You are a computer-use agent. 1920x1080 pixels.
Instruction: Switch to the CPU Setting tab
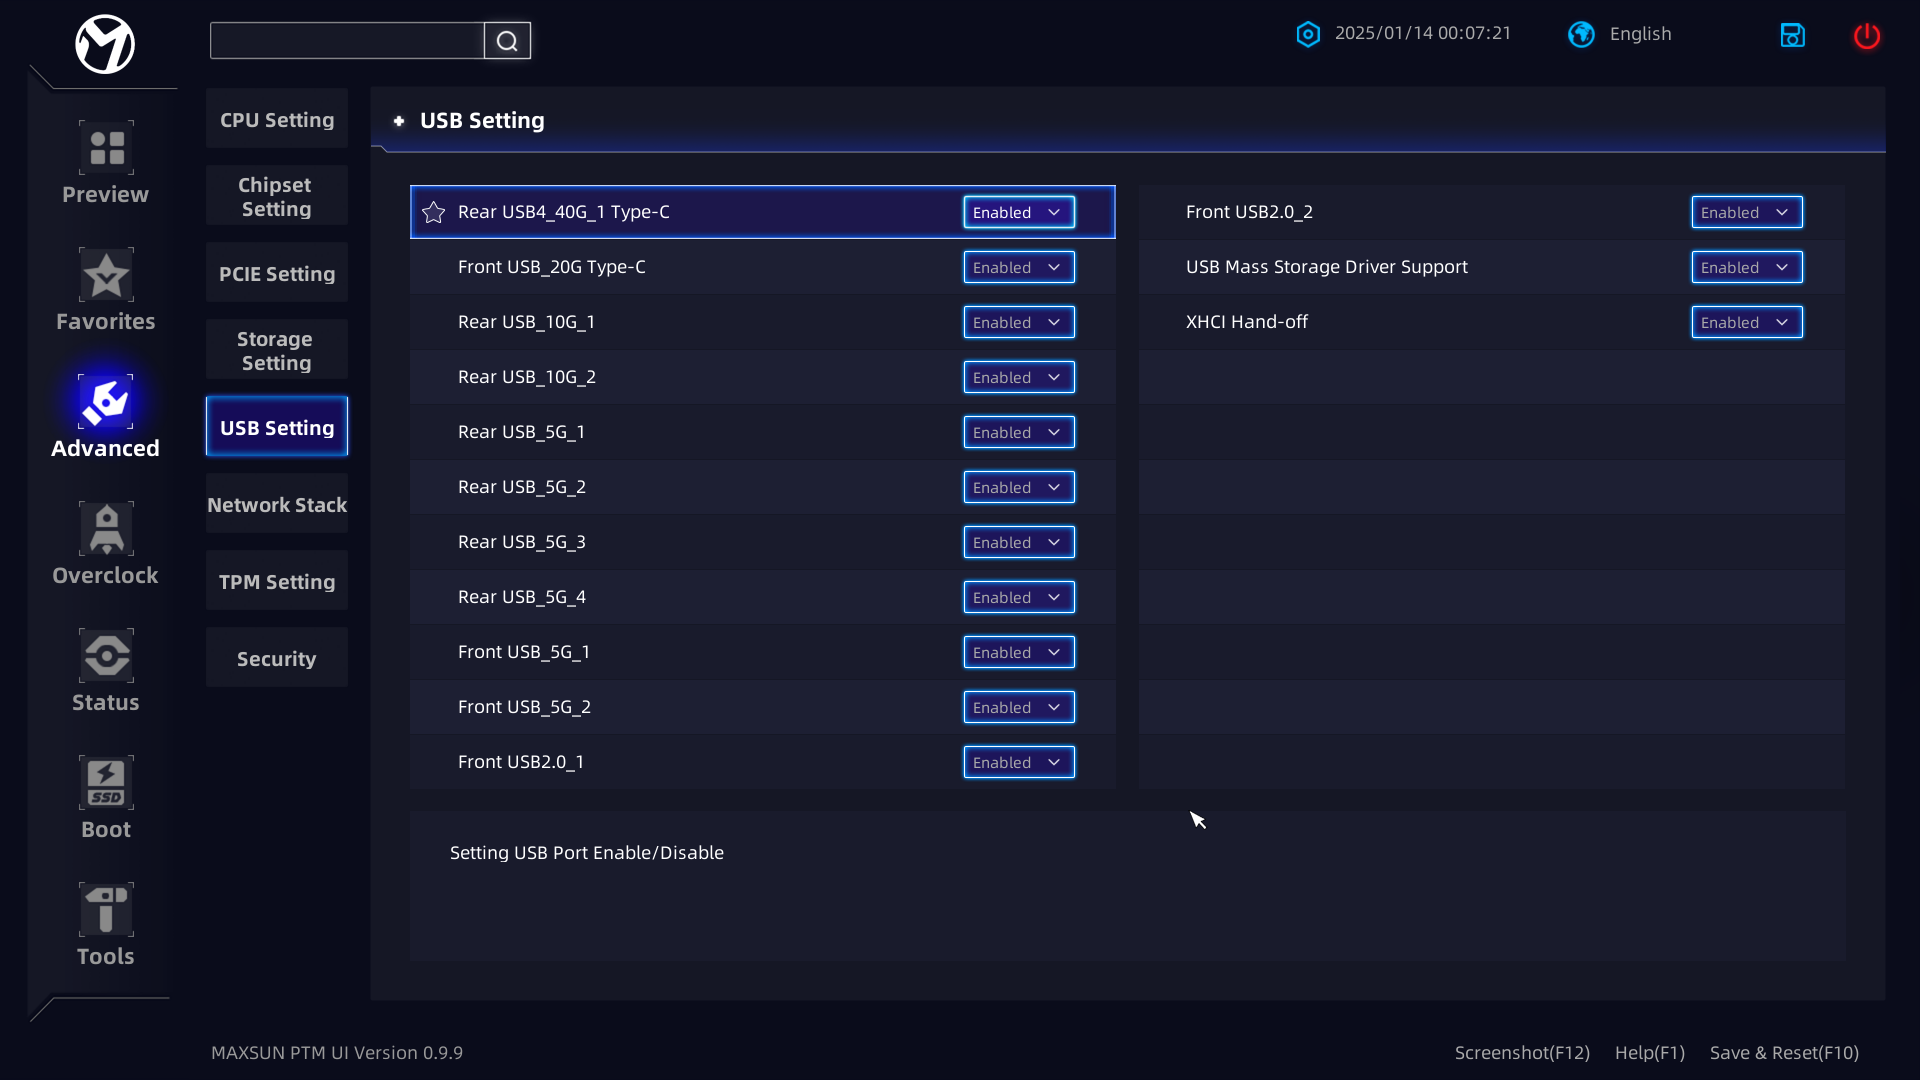pos(277,120)
